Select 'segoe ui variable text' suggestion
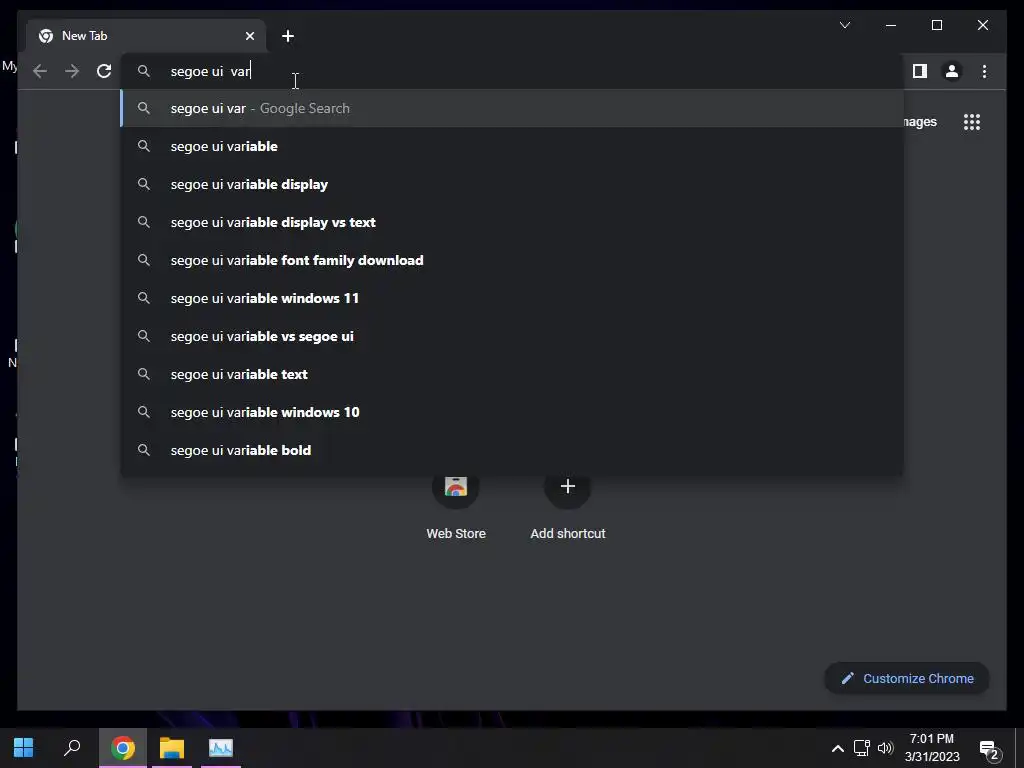 [512, 374]
